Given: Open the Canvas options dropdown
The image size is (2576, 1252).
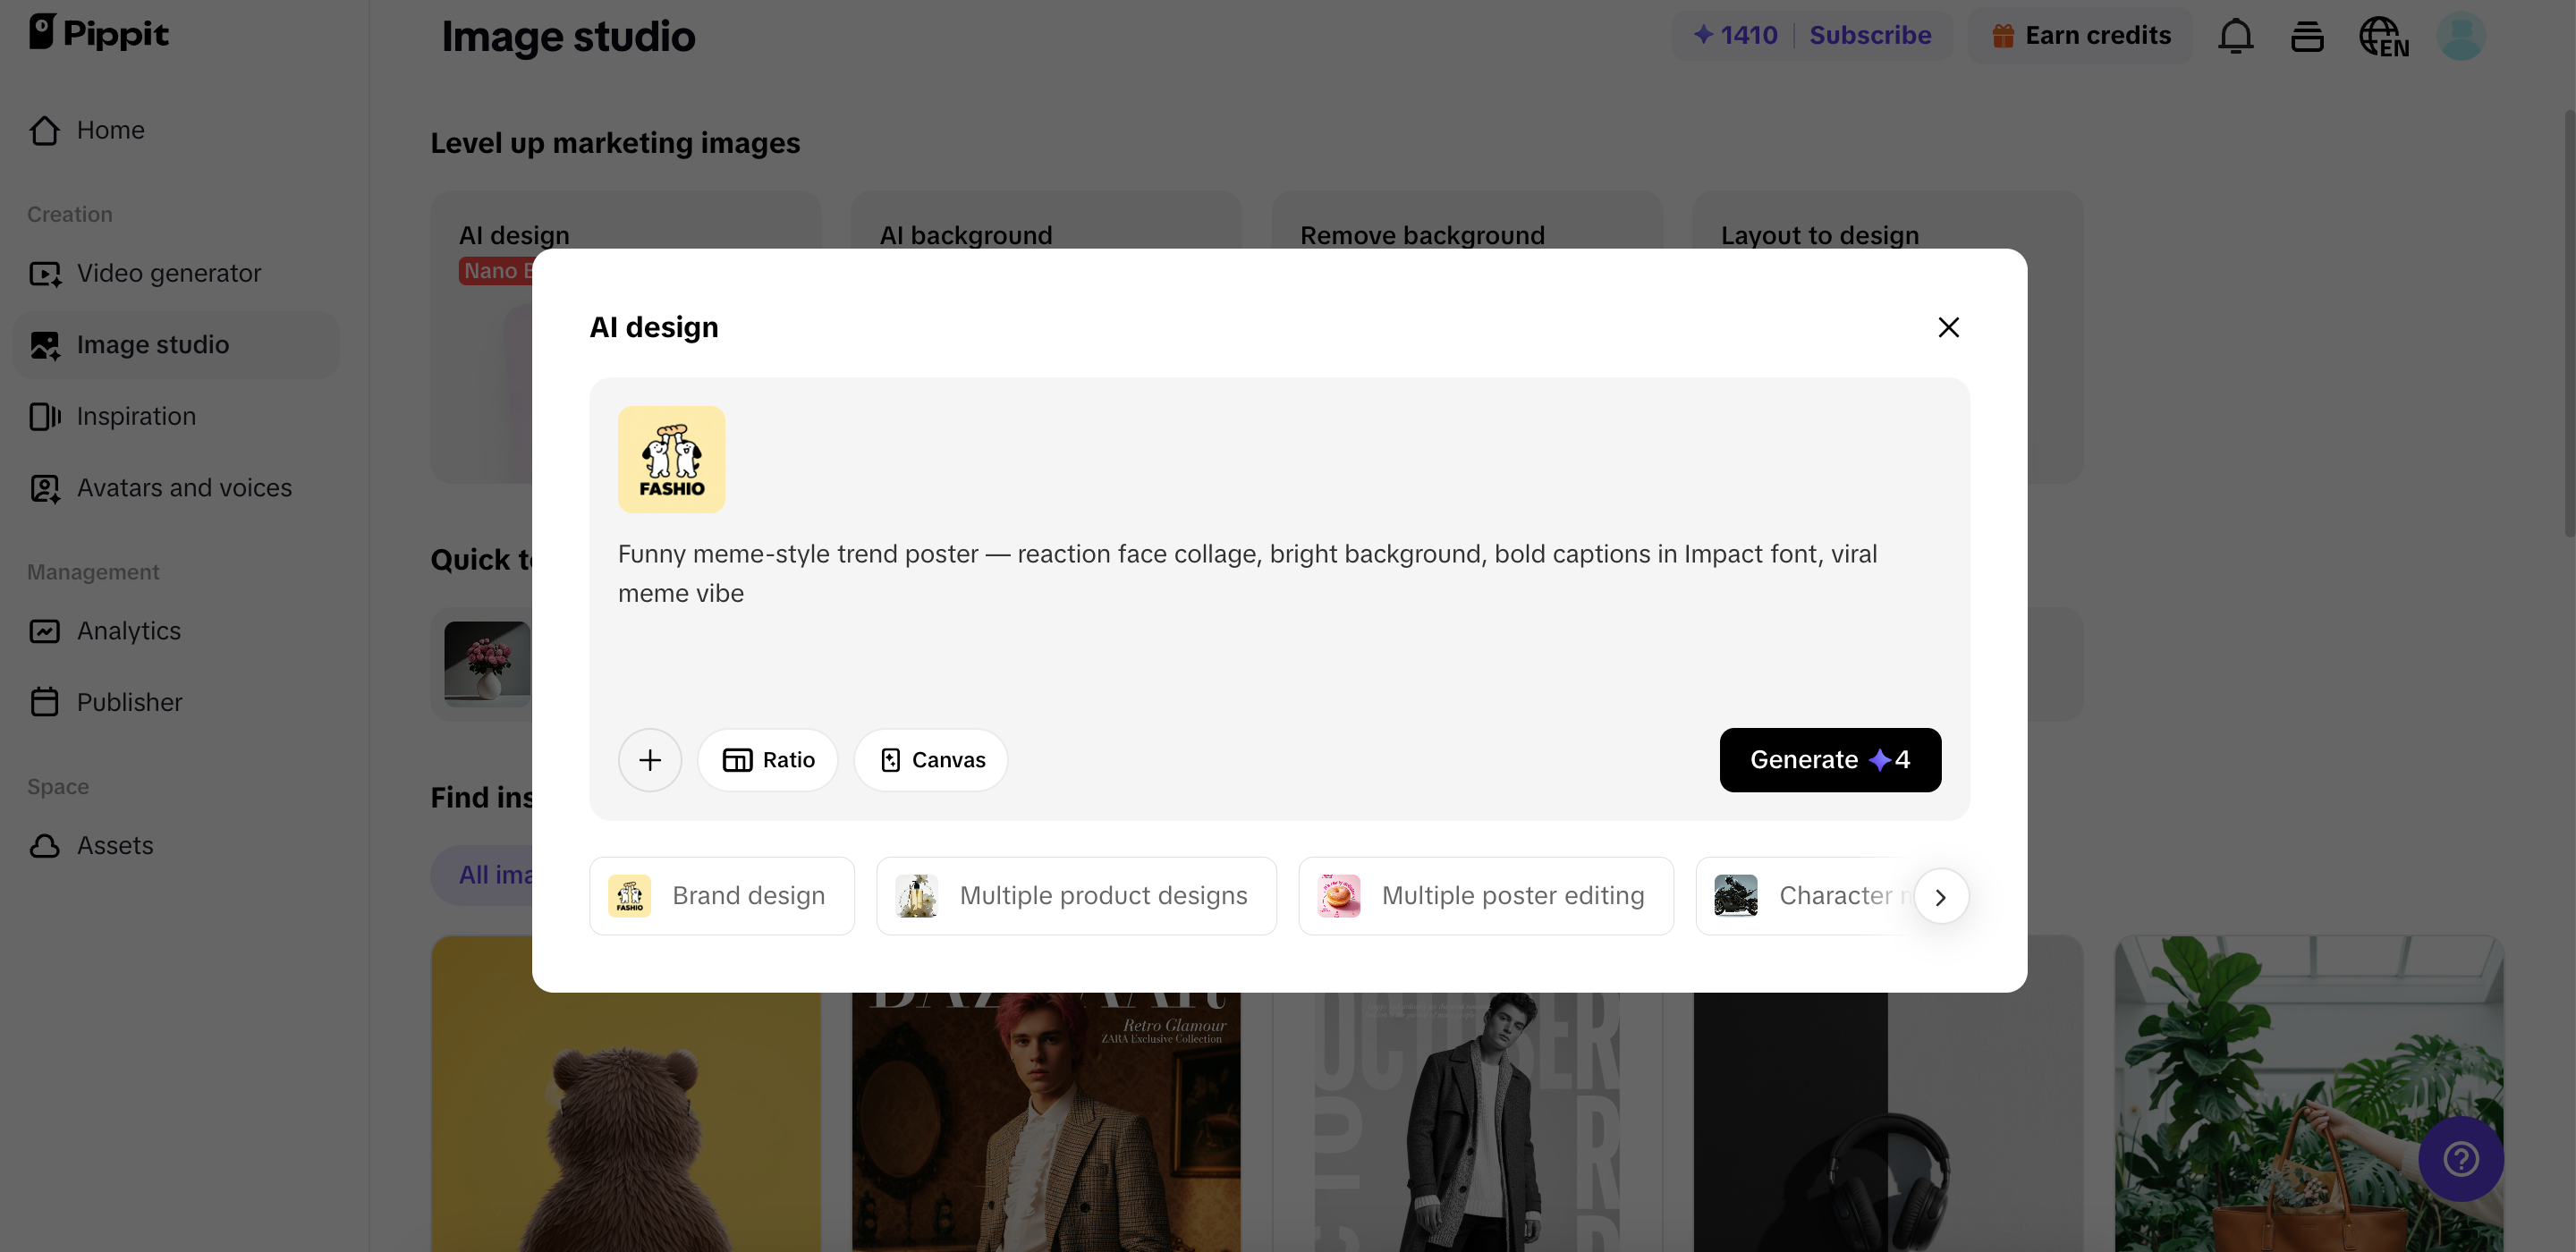Looking at the screenshot, I should (x=931, y=760).
